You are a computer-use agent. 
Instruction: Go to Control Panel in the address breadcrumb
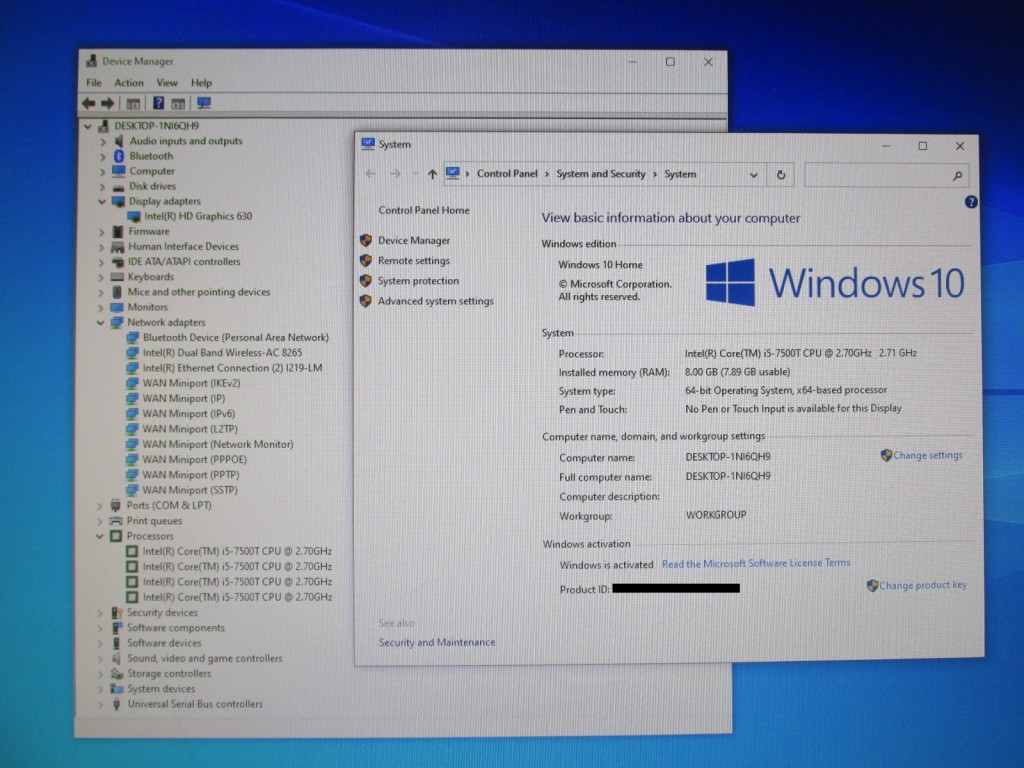507,174
